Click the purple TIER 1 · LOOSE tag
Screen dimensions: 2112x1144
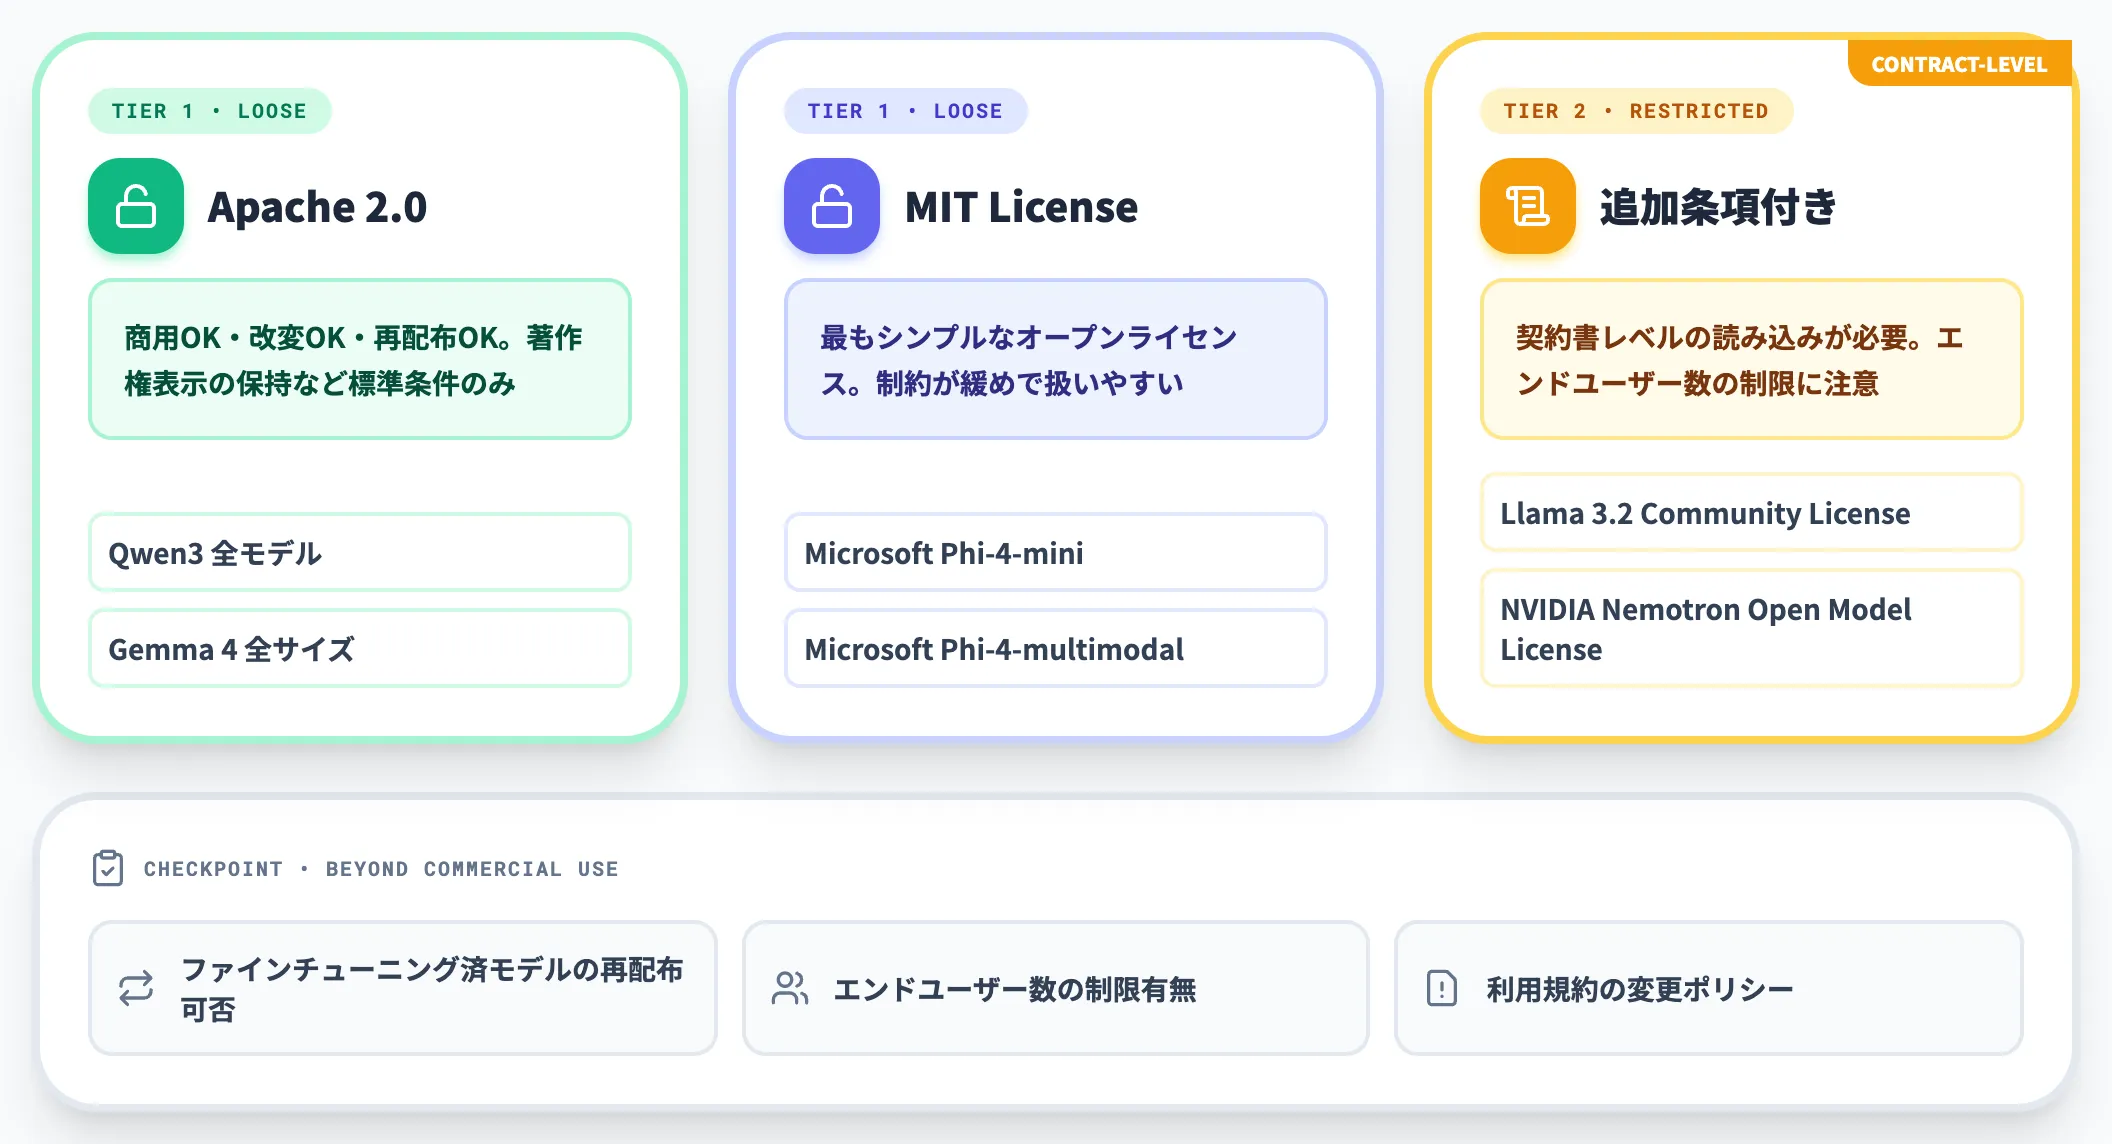pyautogui.click(x=905, y=111)
